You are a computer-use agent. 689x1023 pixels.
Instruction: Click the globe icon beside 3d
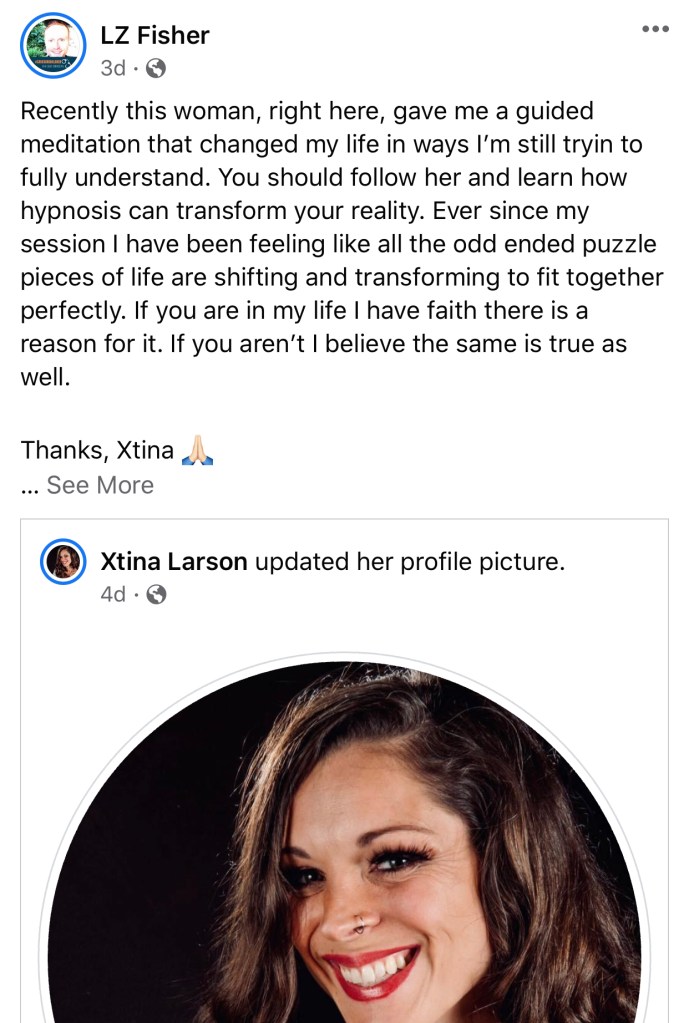pyautogui.click(x=156, y=68)
